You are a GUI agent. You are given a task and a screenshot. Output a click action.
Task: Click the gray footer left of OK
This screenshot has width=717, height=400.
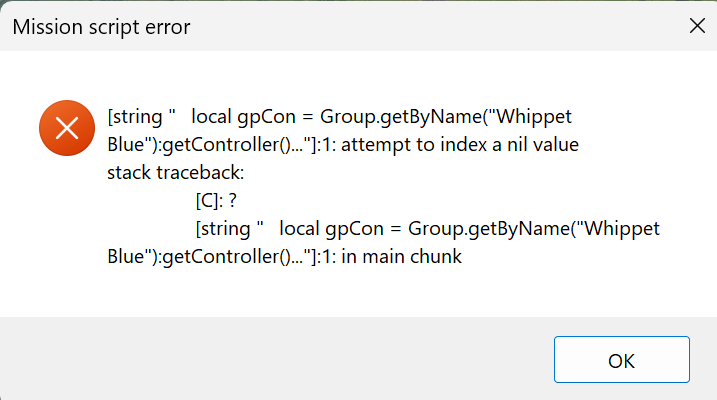coord(274,359)
